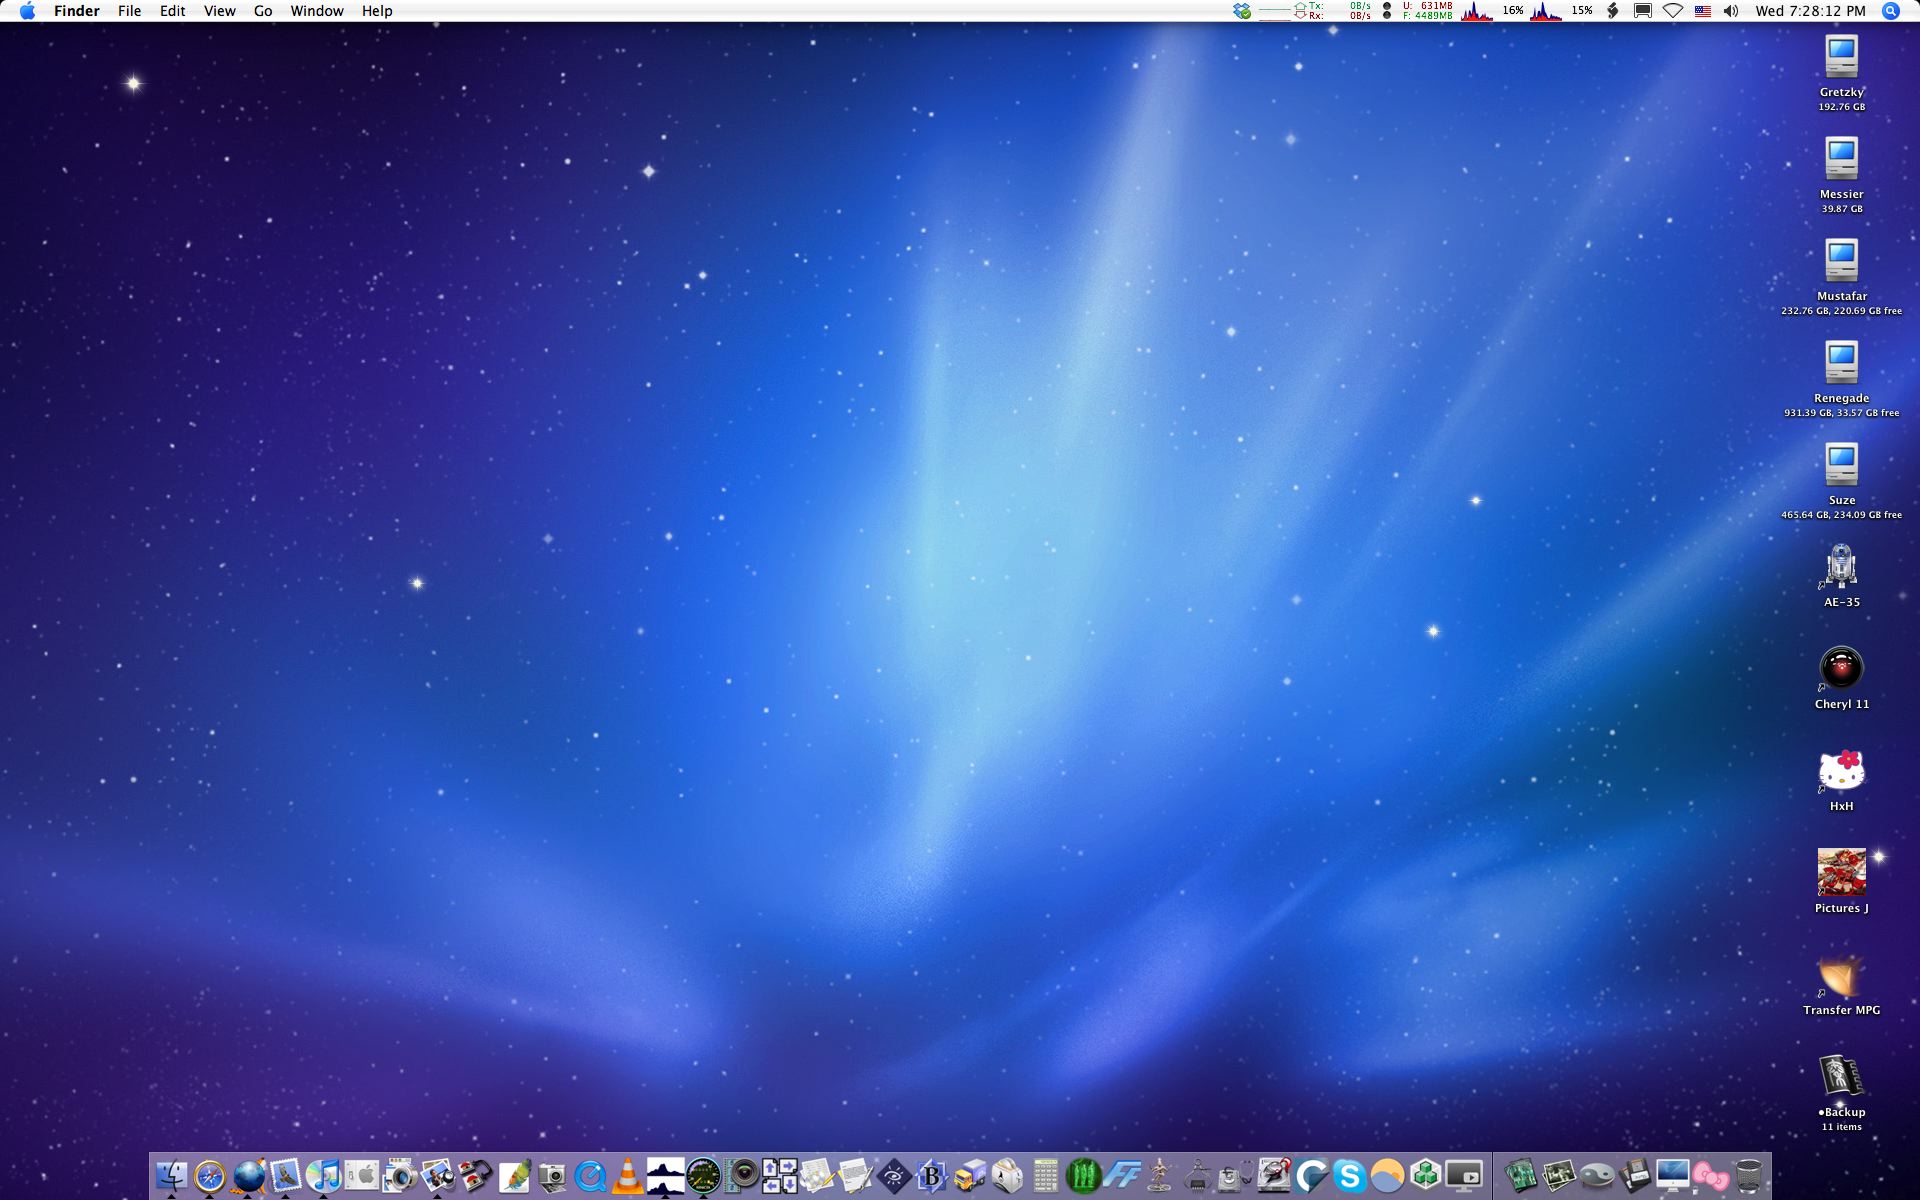Open the US flag input menu
The width and height of the screenshot is (1920, 1200).
point(1702,11)
